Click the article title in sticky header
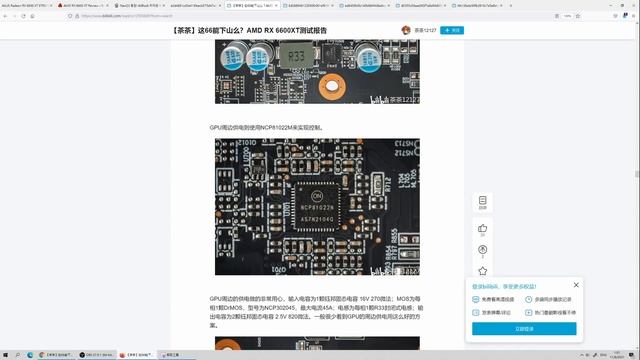 pyautogui.click(x=249, y=30)
